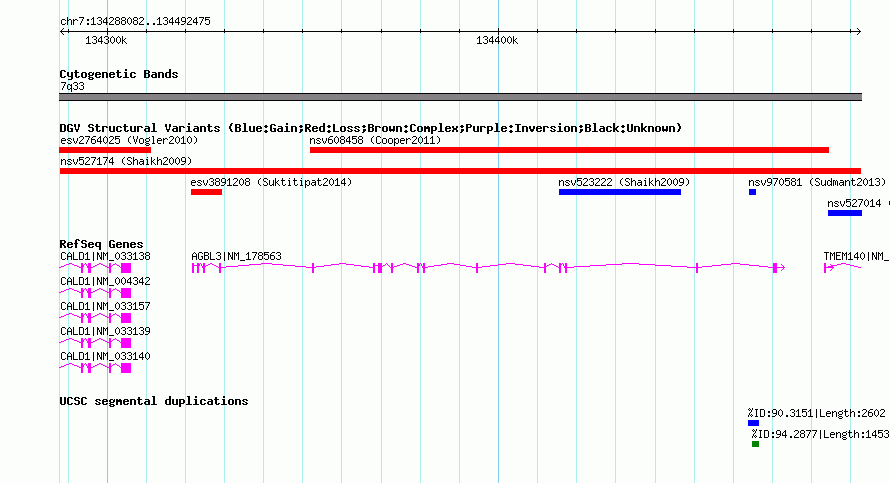Open the esv2764025 (Vogler2010) label
890x483 pixels.
click(129, 140)
